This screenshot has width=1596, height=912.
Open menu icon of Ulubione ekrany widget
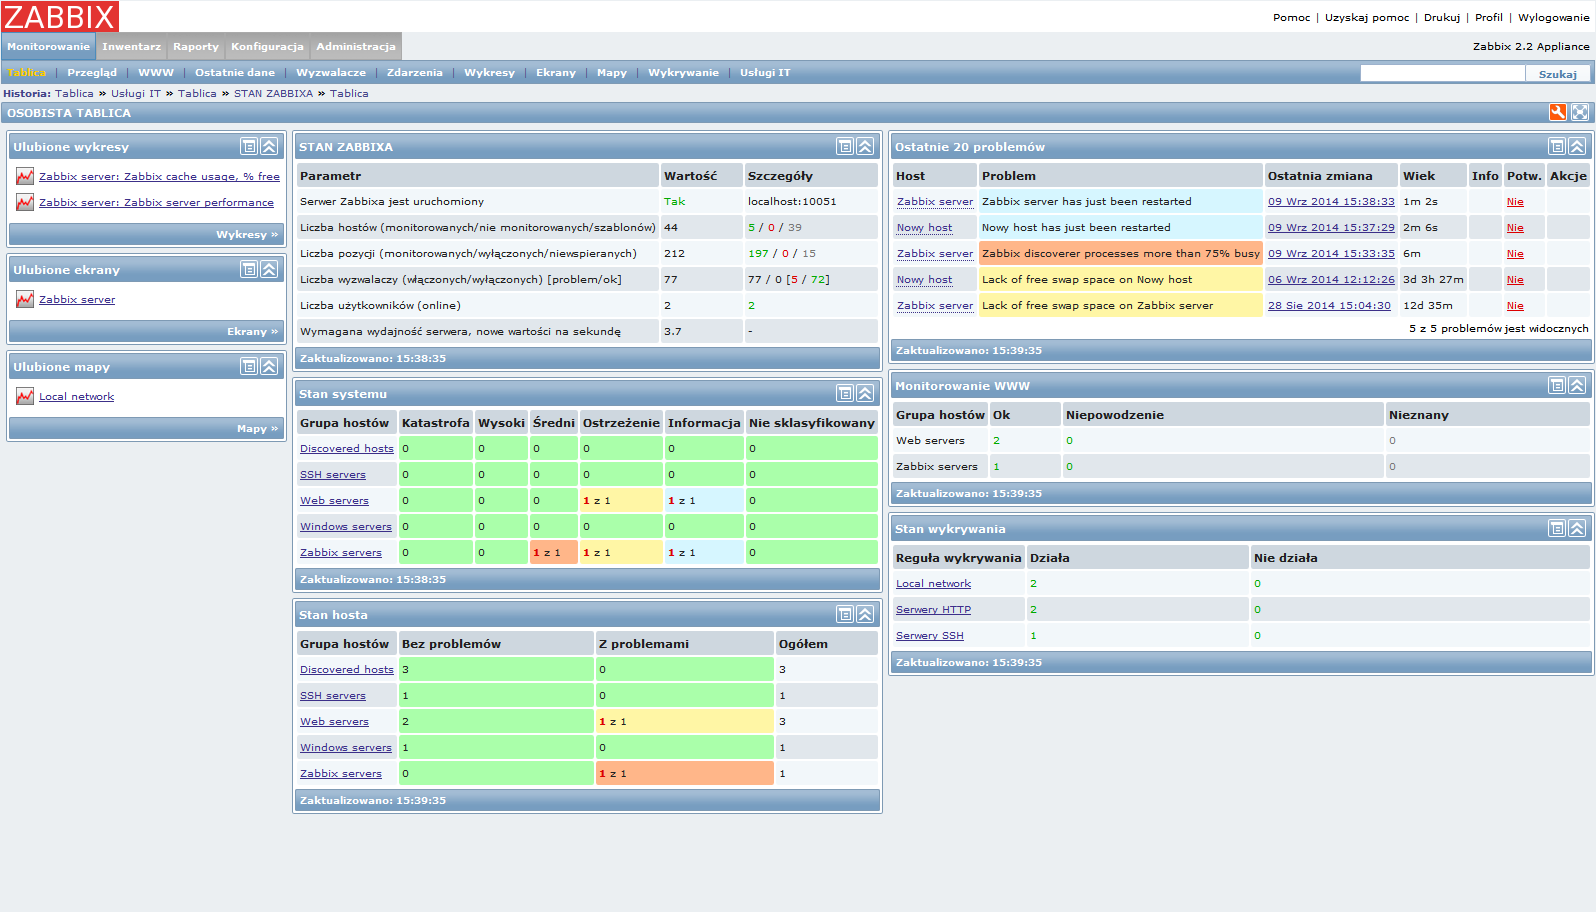pos(249,269)
